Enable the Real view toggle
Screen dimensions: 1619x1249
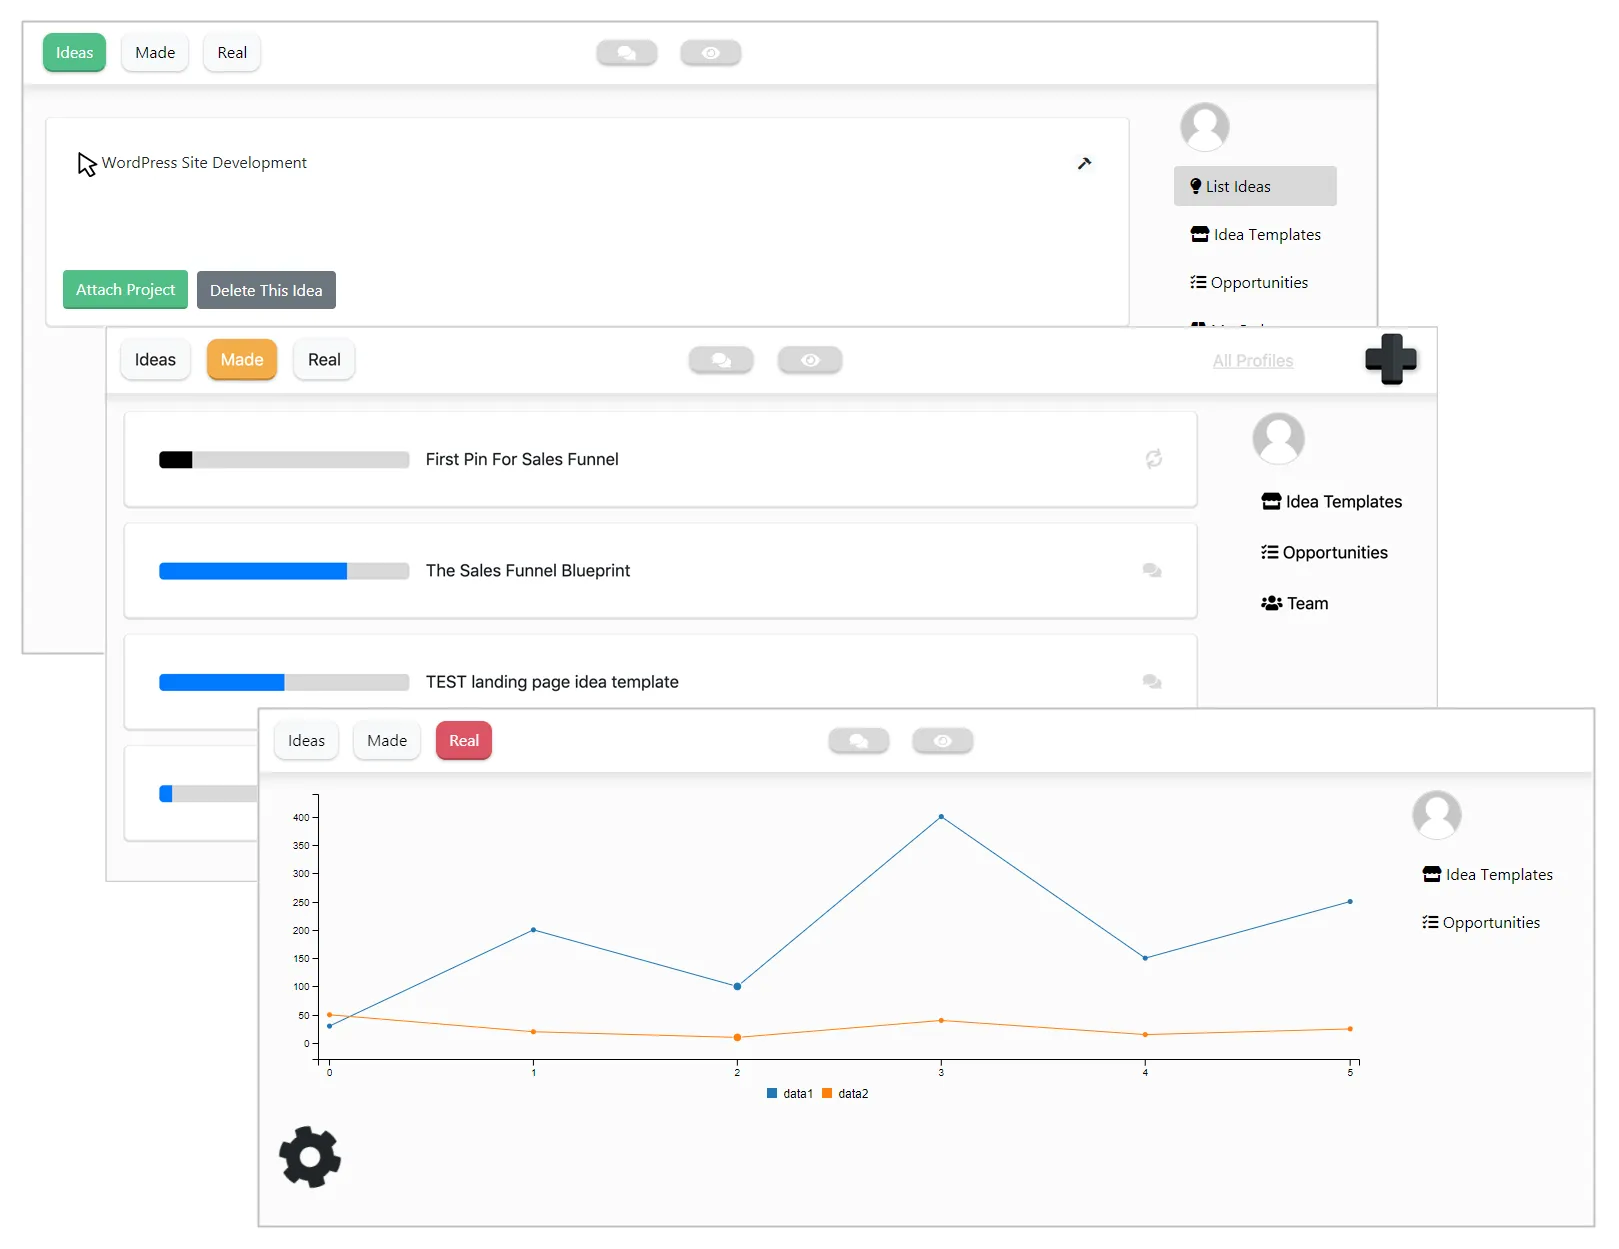[x=463, y=741]
